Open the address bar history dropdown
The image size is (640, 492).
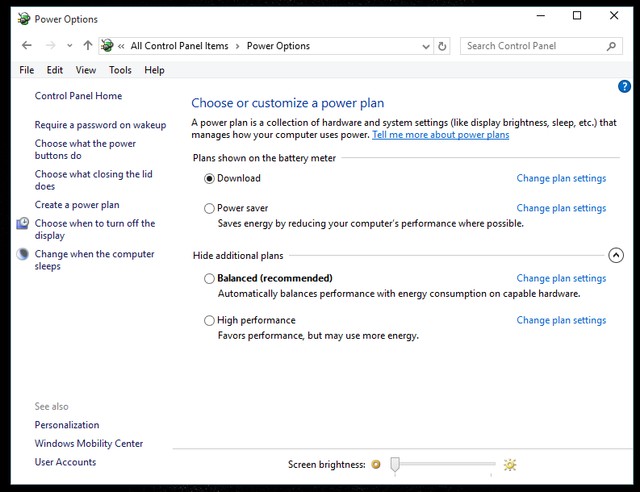[x=426, y=47]
